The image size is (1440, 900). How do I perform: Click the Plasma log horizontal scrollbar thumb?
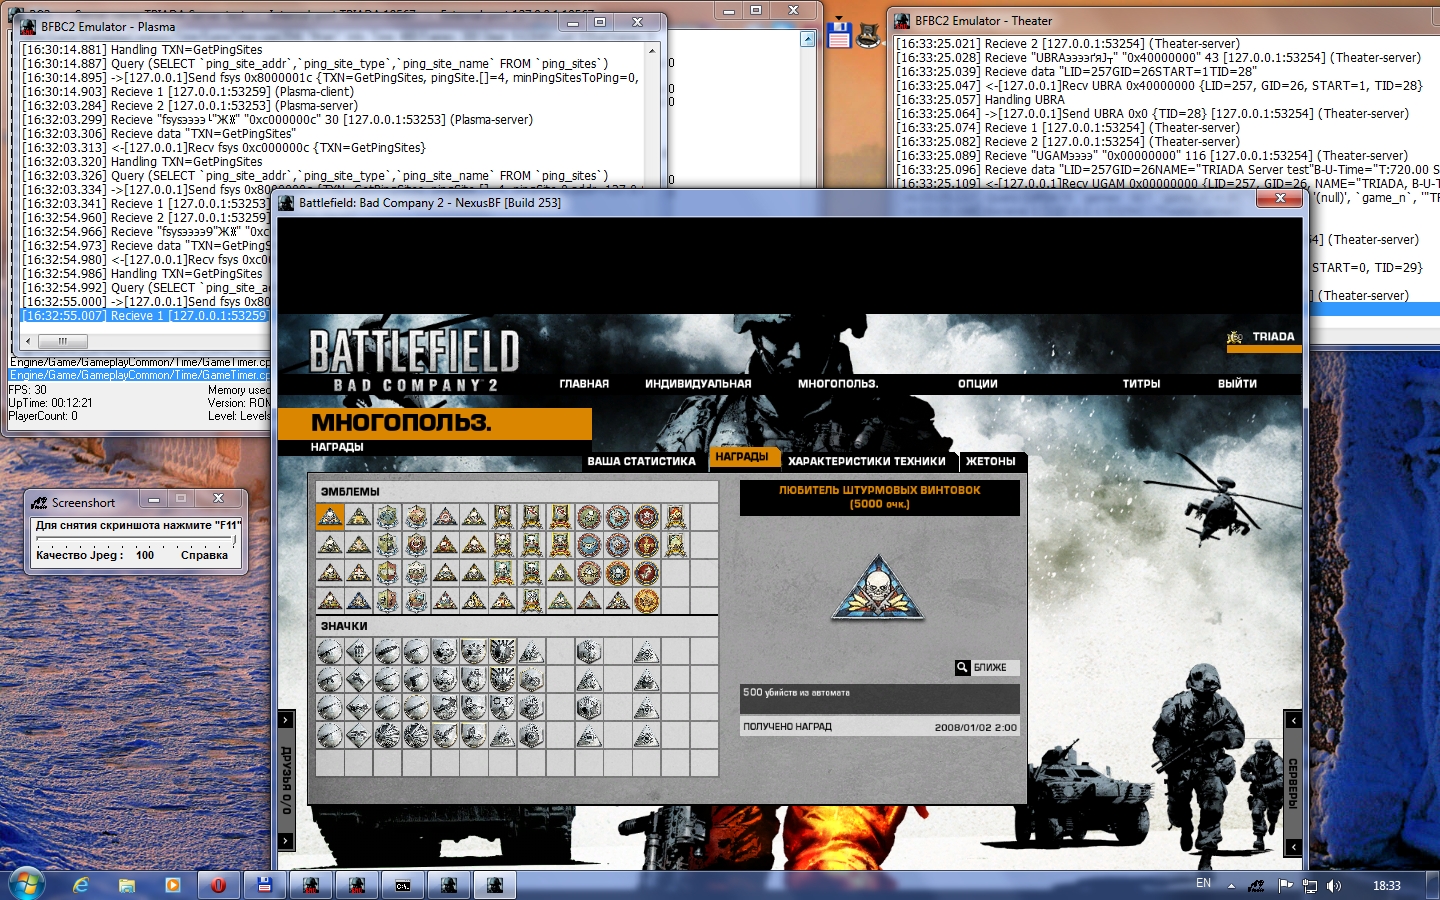click(x=62, y=341)
